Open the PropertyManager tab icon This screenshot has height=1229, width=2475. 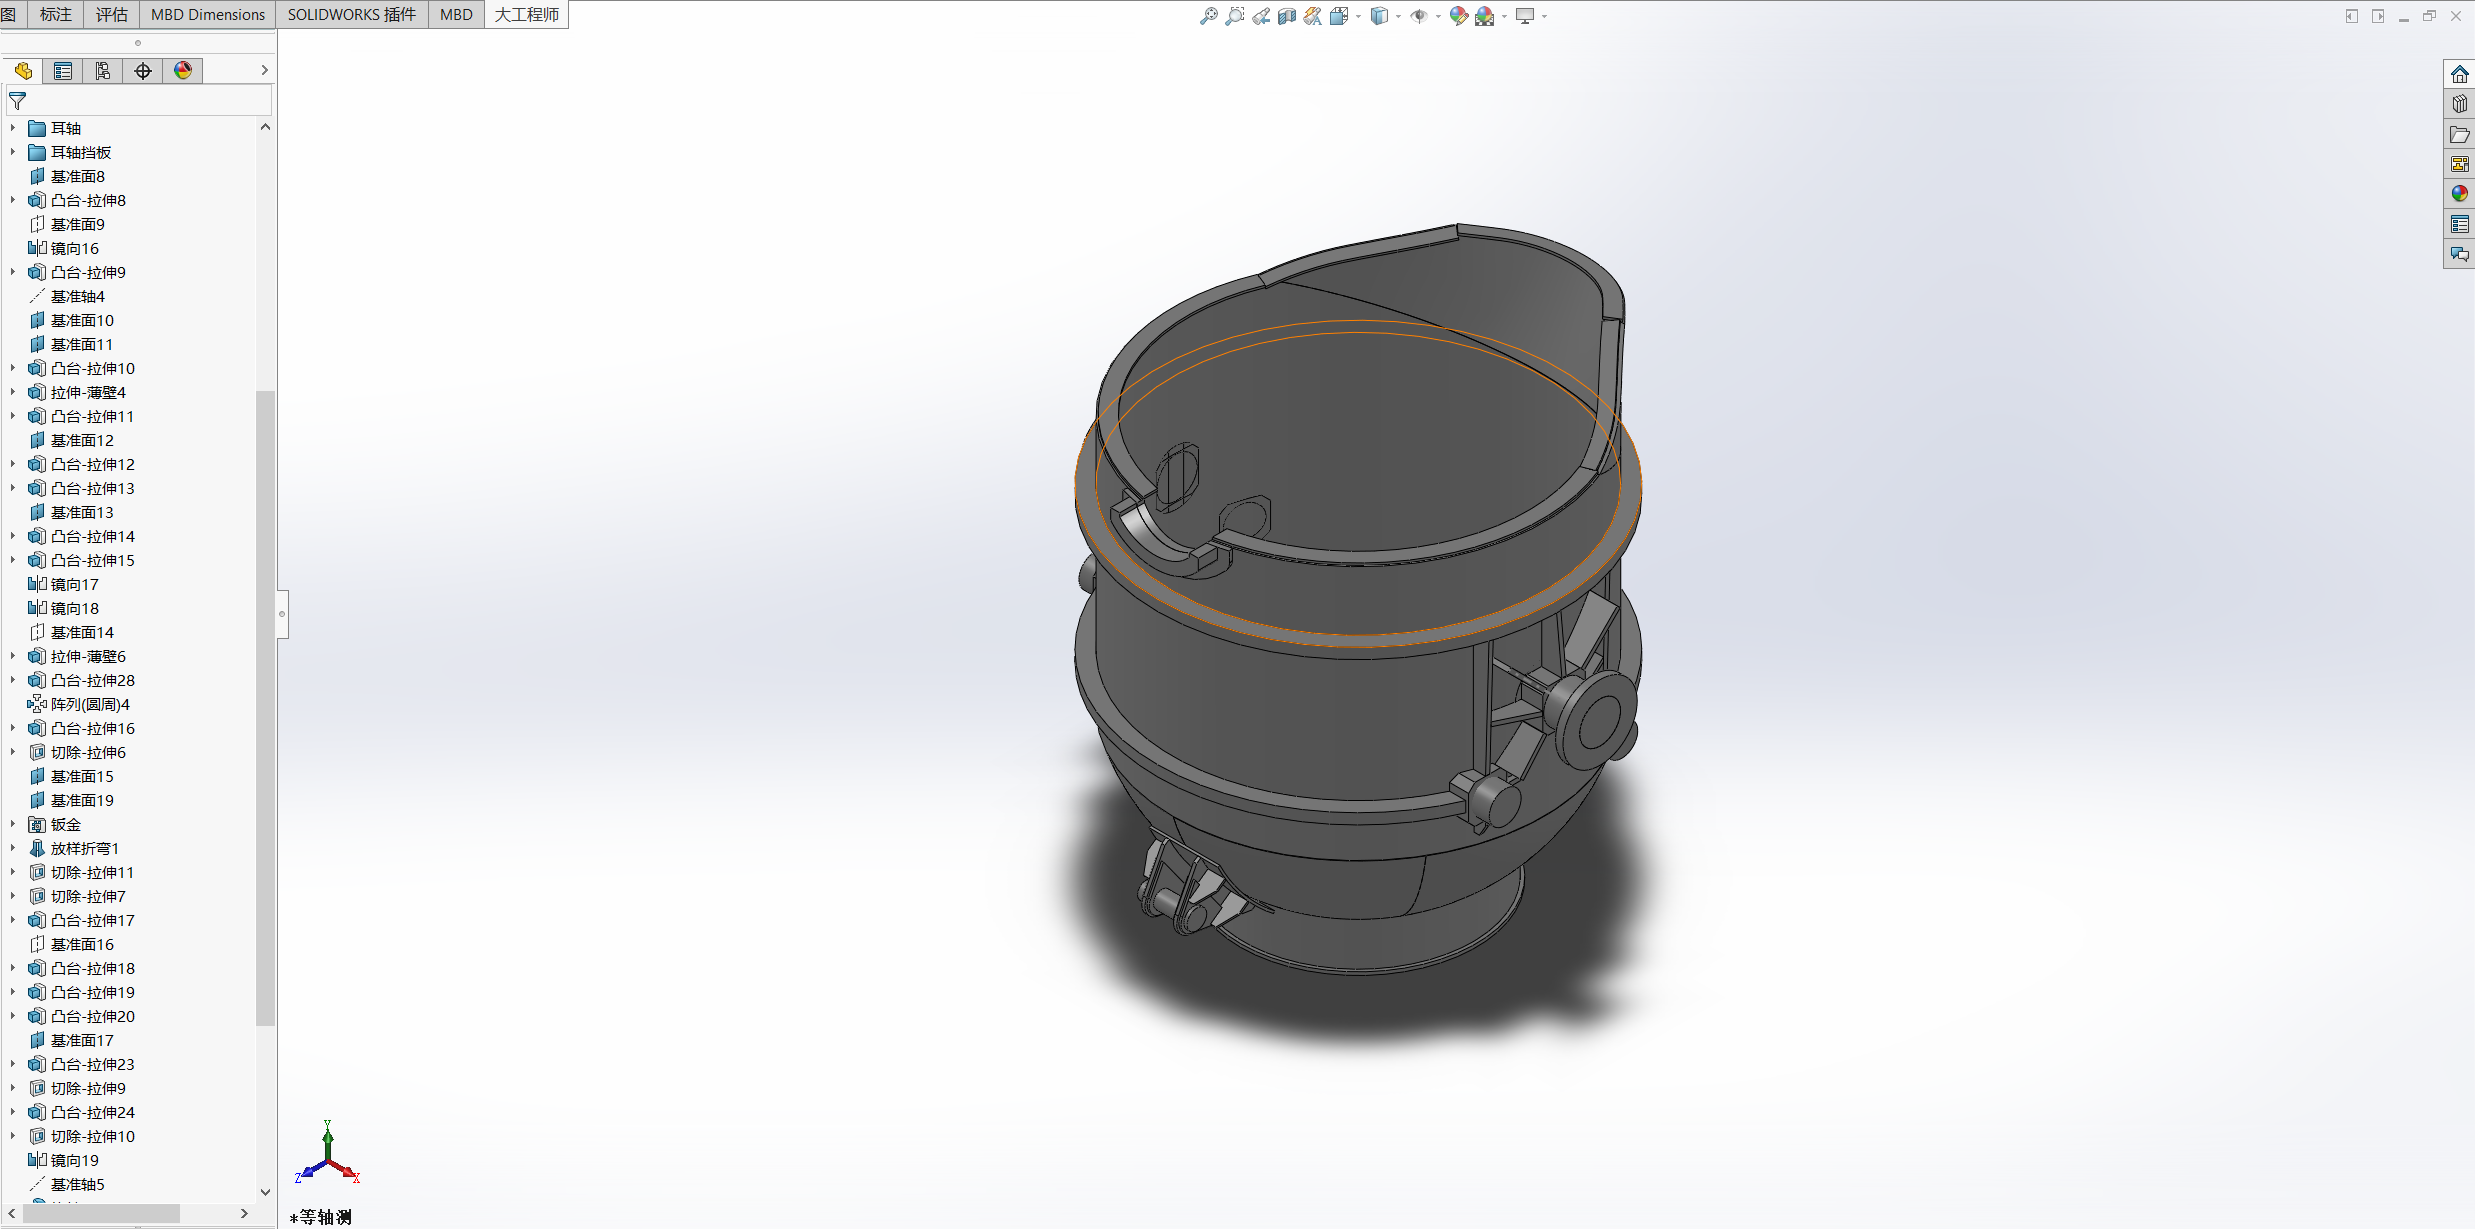63,71
